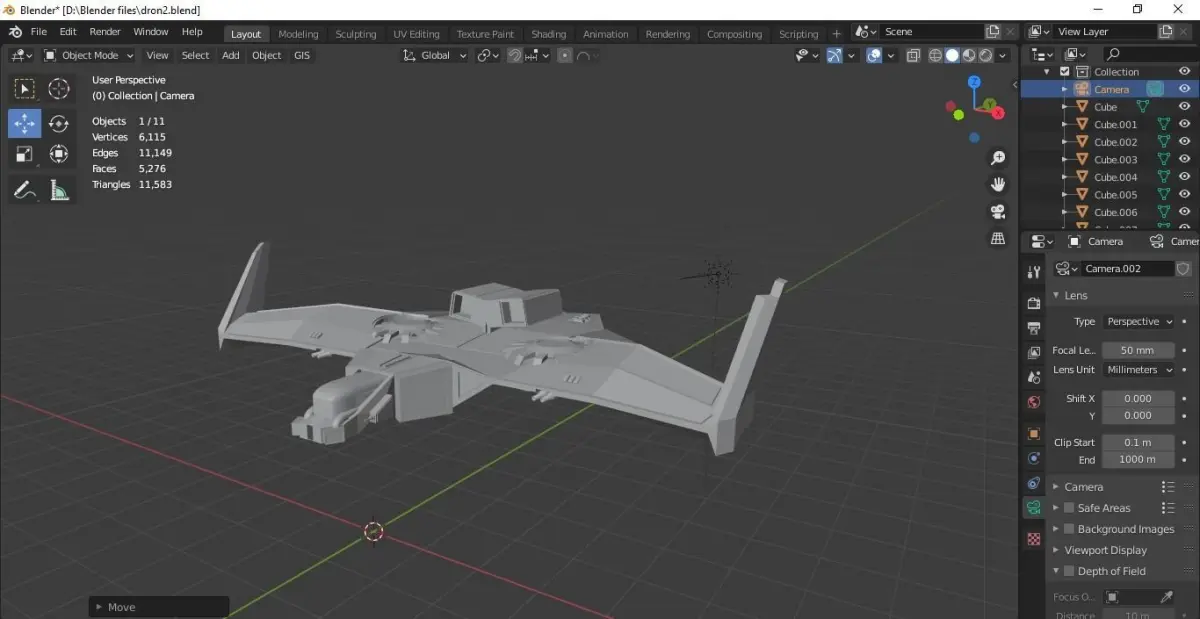Switch perspective/orthographic via grid icon
This screenshot has width=1200, height=619.
(x=997, y=238)
